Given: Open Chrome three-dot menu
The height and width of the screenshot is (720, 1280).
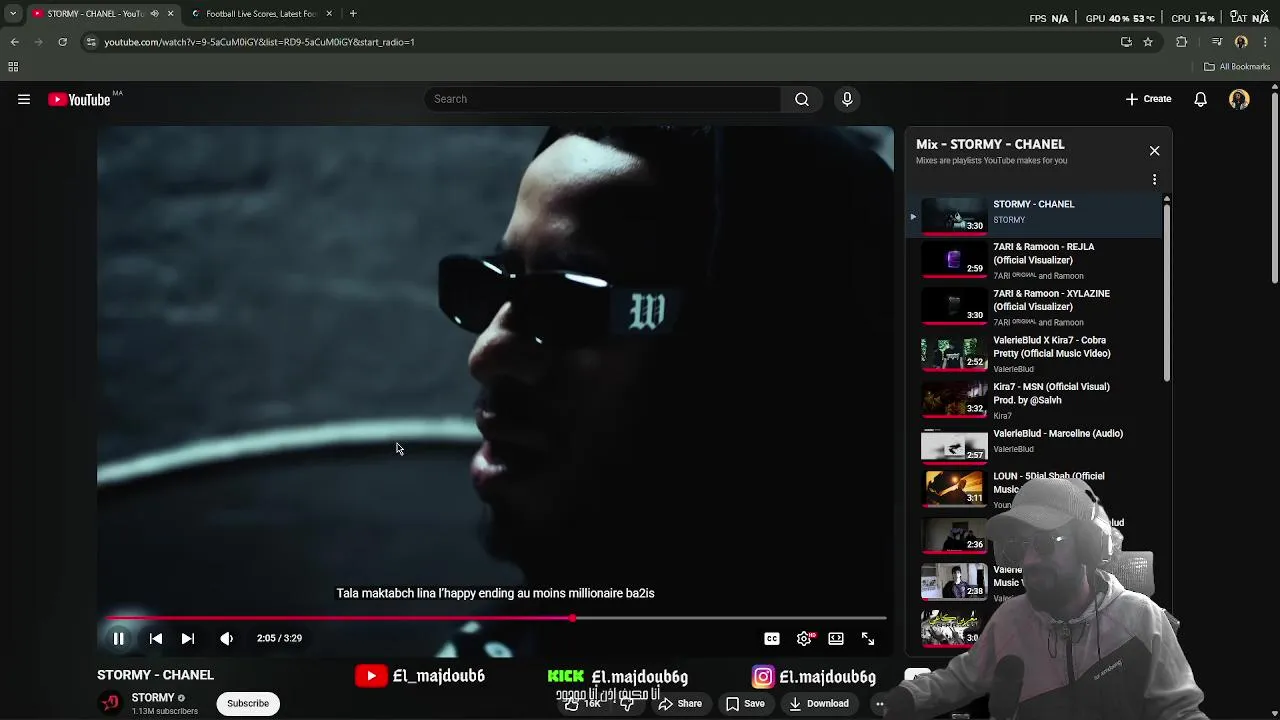Looking at the screenshot, I should coord(1266,42).
